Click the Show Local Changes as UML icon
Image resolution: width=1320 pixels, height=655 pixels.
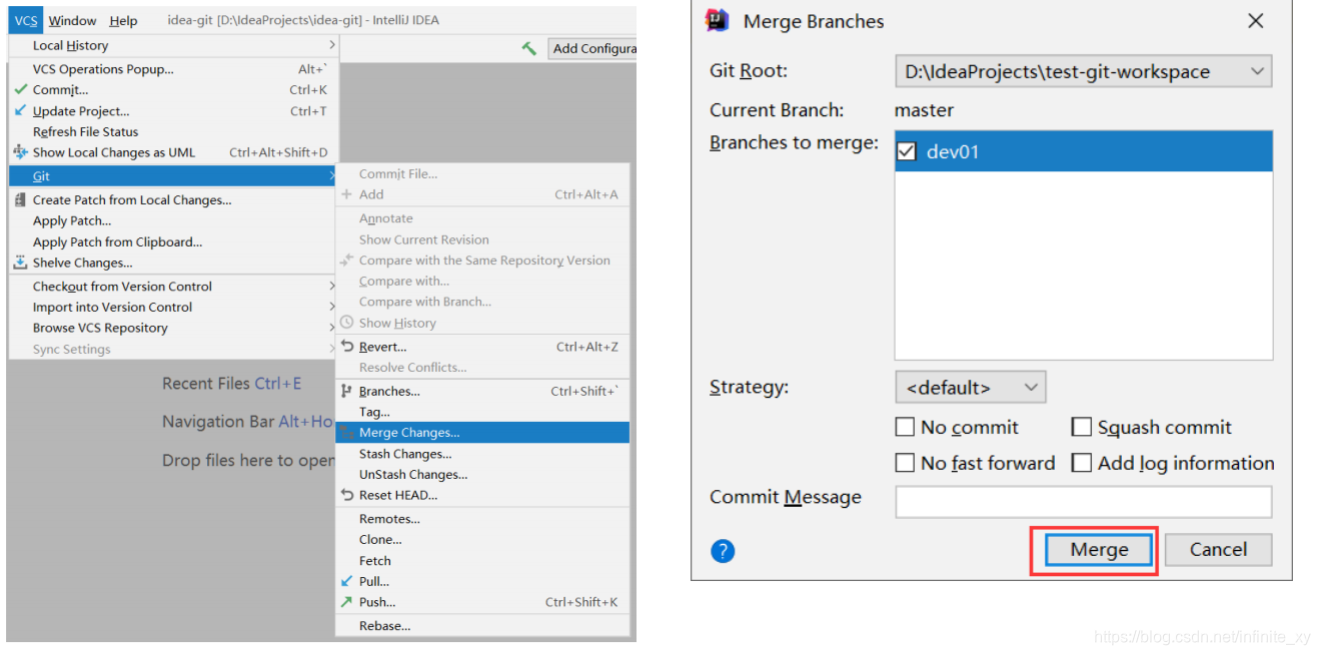point(20,152)
